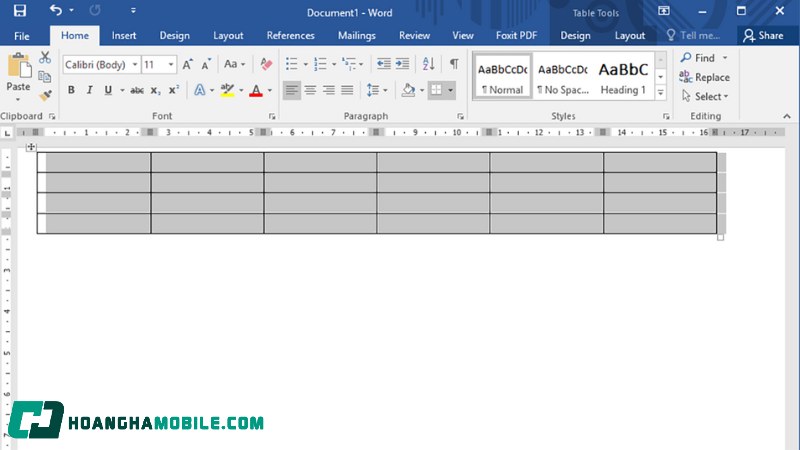Click the Grow Font size icon
Viewport: 800px width, 450px height.
187,64
